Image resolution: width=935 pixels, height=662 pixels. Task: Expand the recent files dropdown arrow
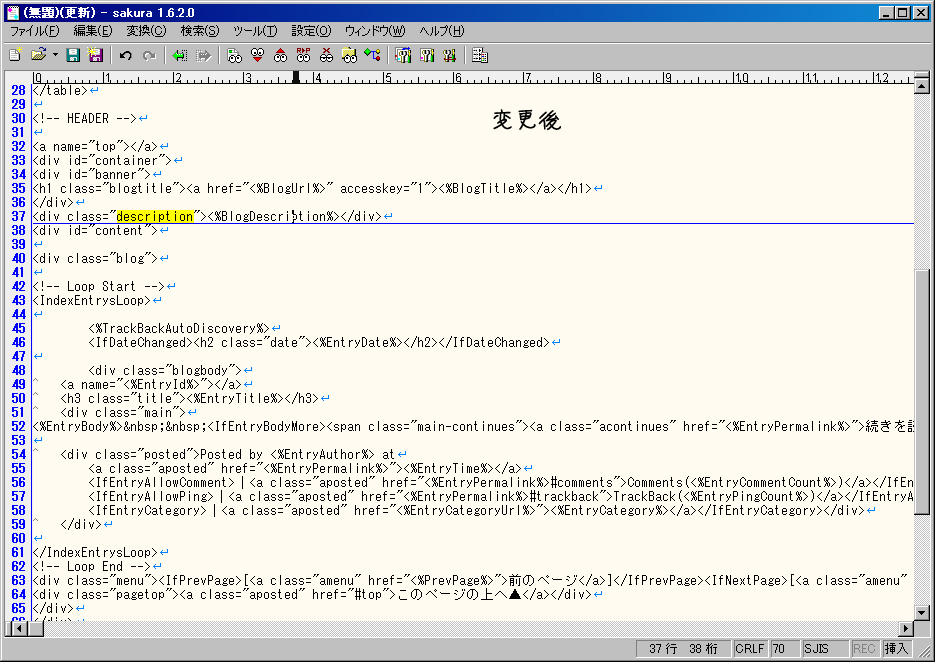coord(55,55)
